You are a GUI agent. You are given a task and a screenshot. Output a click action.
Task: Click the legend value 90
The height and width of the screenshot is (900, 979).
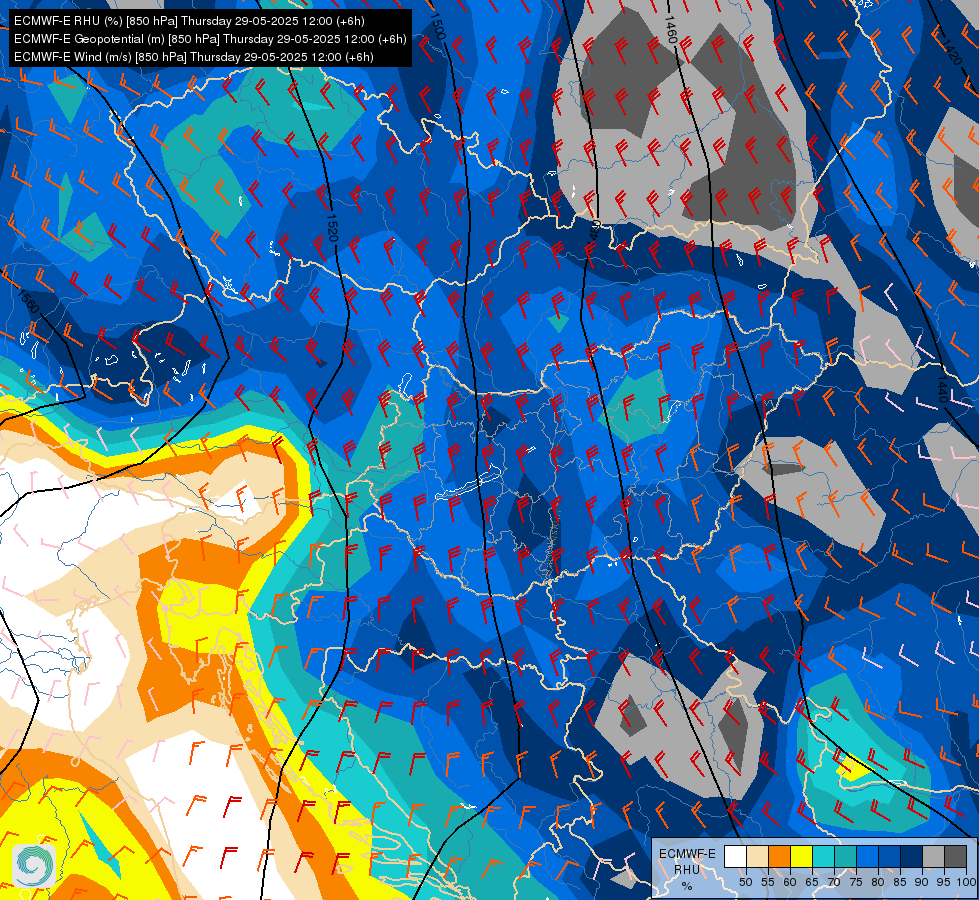922,882
